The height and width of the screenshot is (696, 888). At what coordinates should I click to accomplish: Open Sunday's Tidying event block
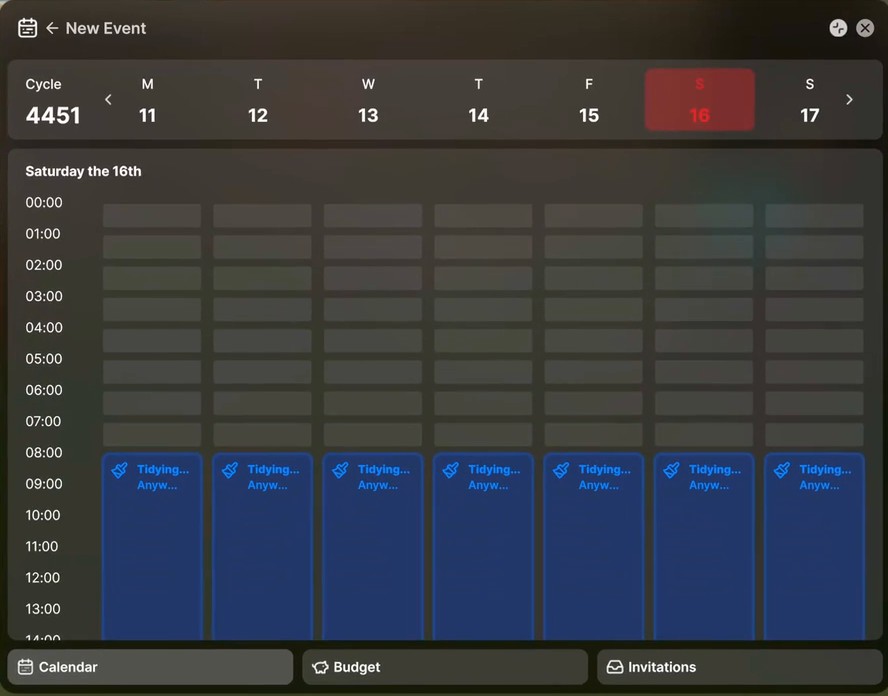pyautogui.click(x=814, y=546)
